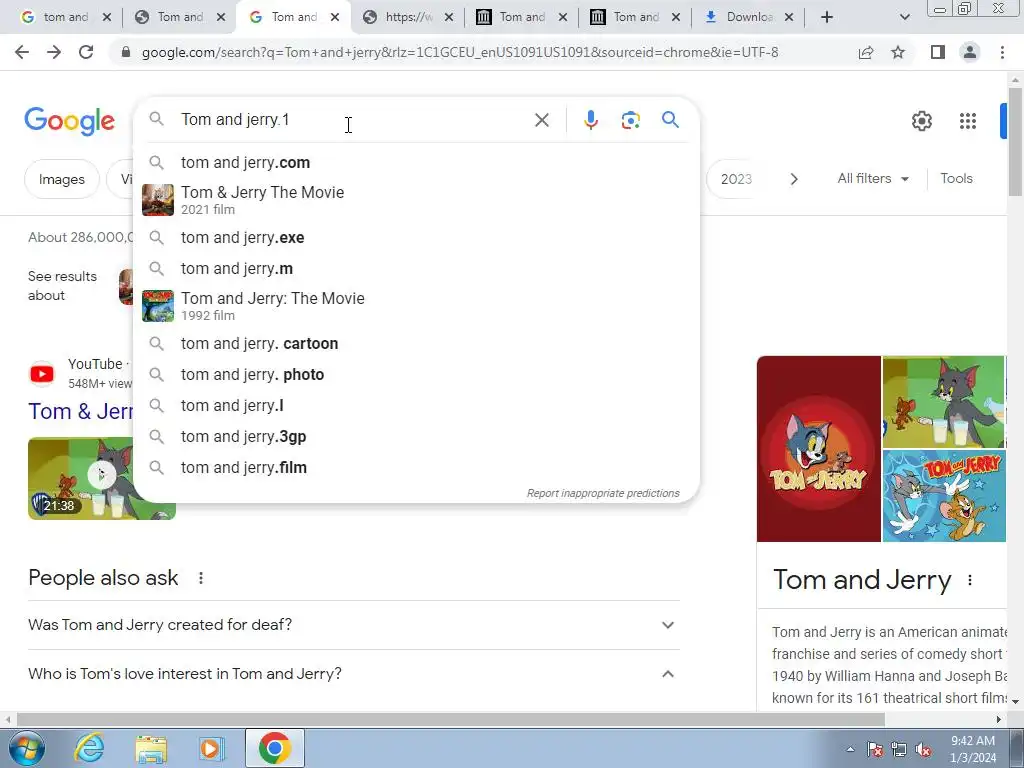
Task: Choose suggestion tom and jerry. cartoon
Action: pos(416,344)
